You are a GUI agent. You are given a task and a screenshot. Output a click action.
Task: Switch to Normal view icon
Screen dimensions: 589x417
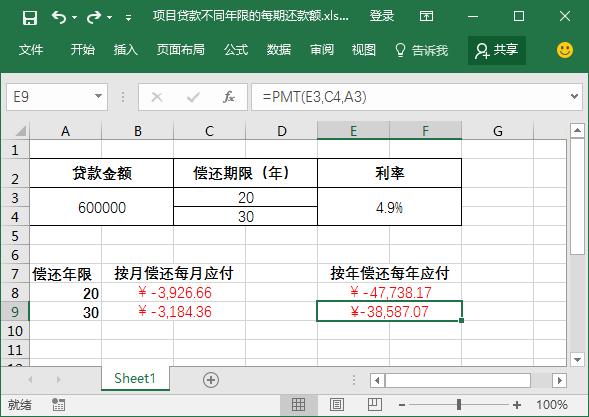pyautogui.click(x=298, y=405)
